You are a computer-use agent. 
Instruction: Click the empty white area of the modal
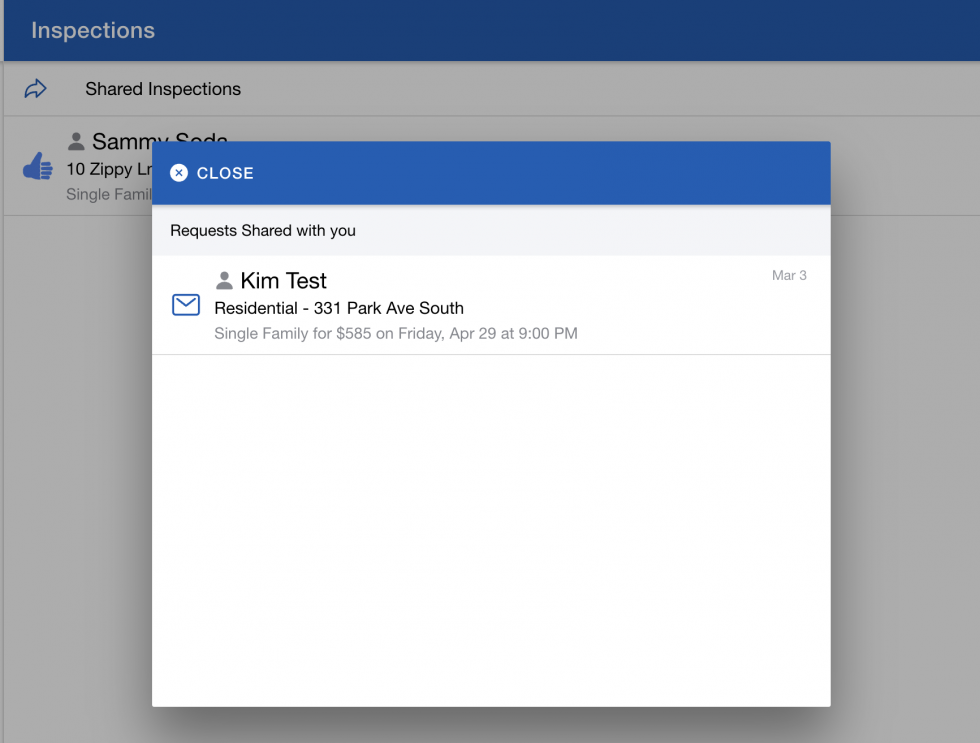[x=490, y=530]
